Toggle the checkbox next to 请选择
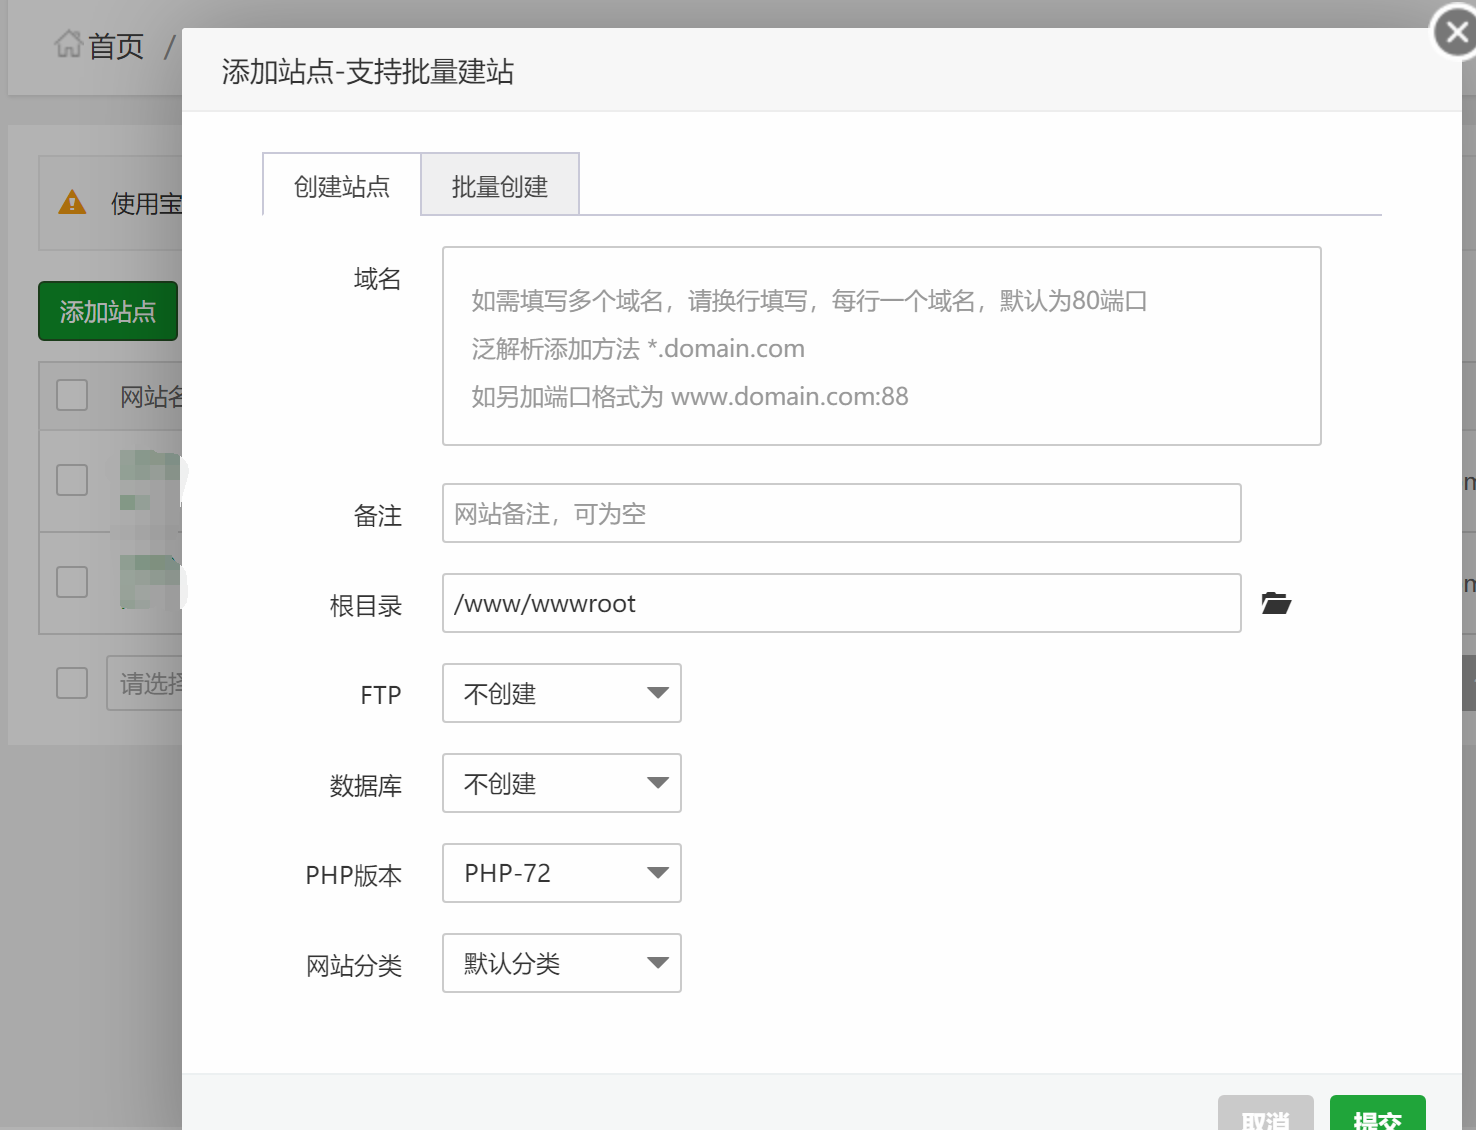 tap(71, 683)
